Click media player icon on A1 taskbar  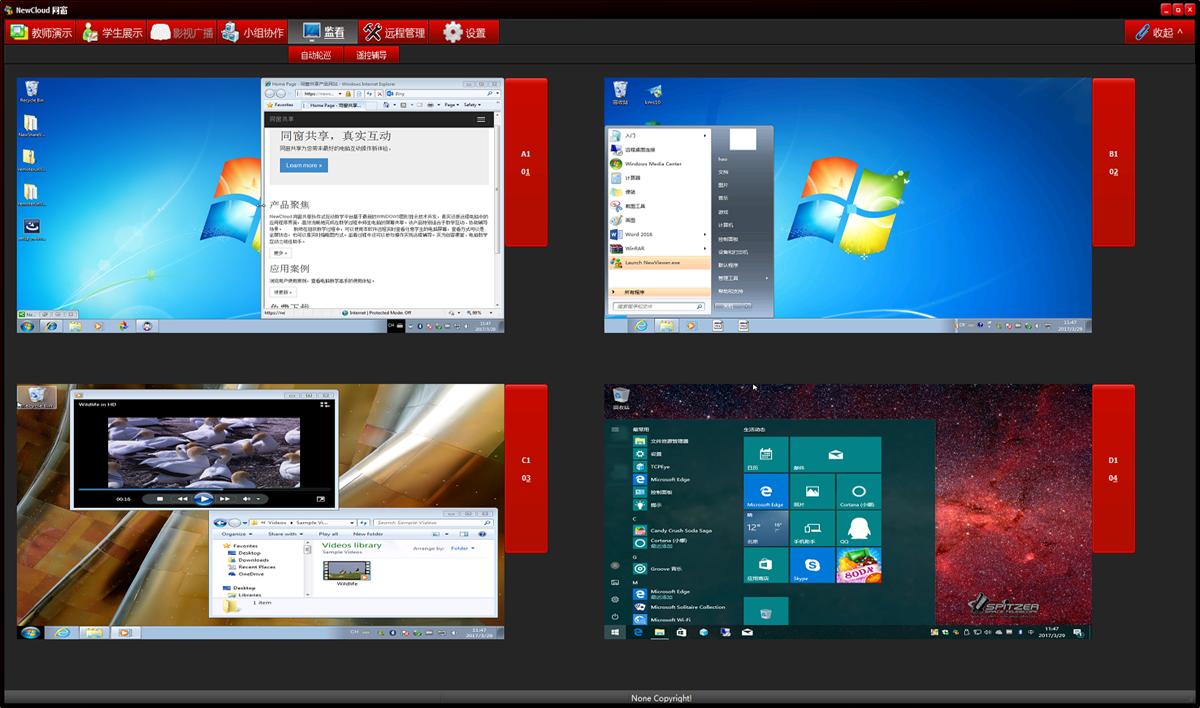point(98,326)
